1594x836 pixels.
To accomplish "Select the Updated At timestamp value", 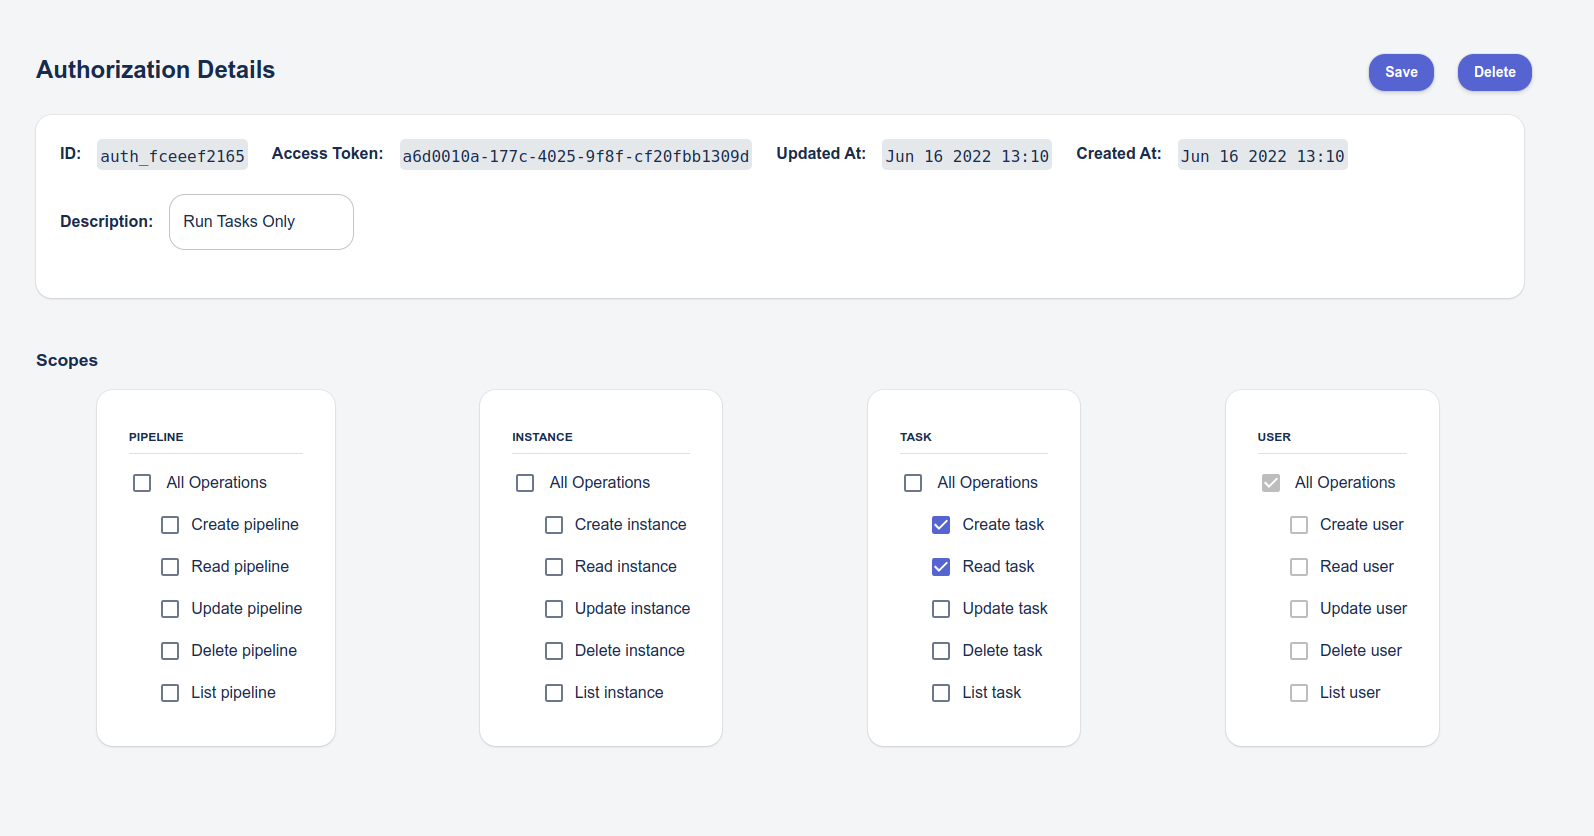I will click(967, 155).
